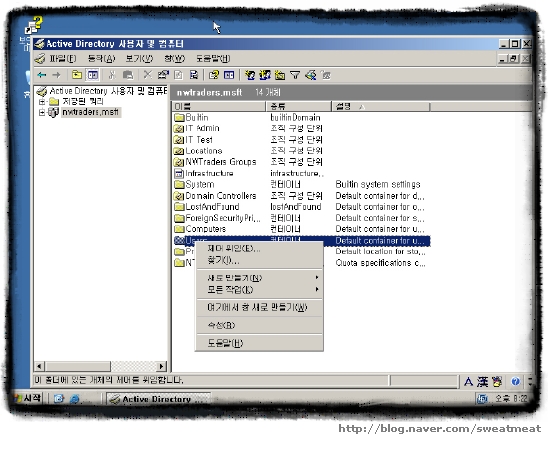Choose 도움말(H) in context menu
Image resolution: width=548 pixels, height=450 pixels.
pyautogui.click(x=259, y=343)
